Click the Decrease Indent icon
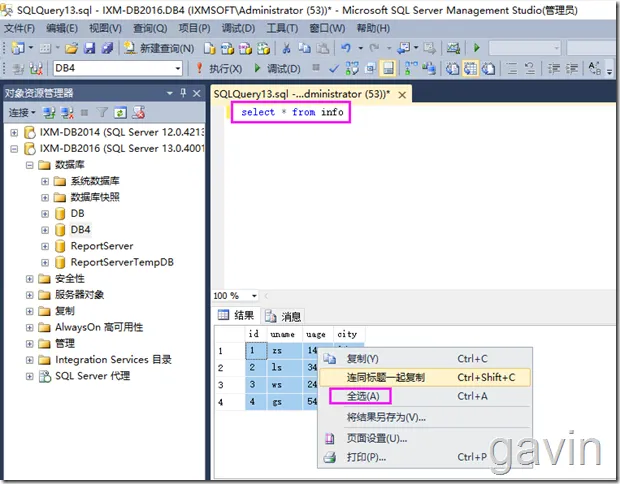The image size is (620, 484). 554,69
